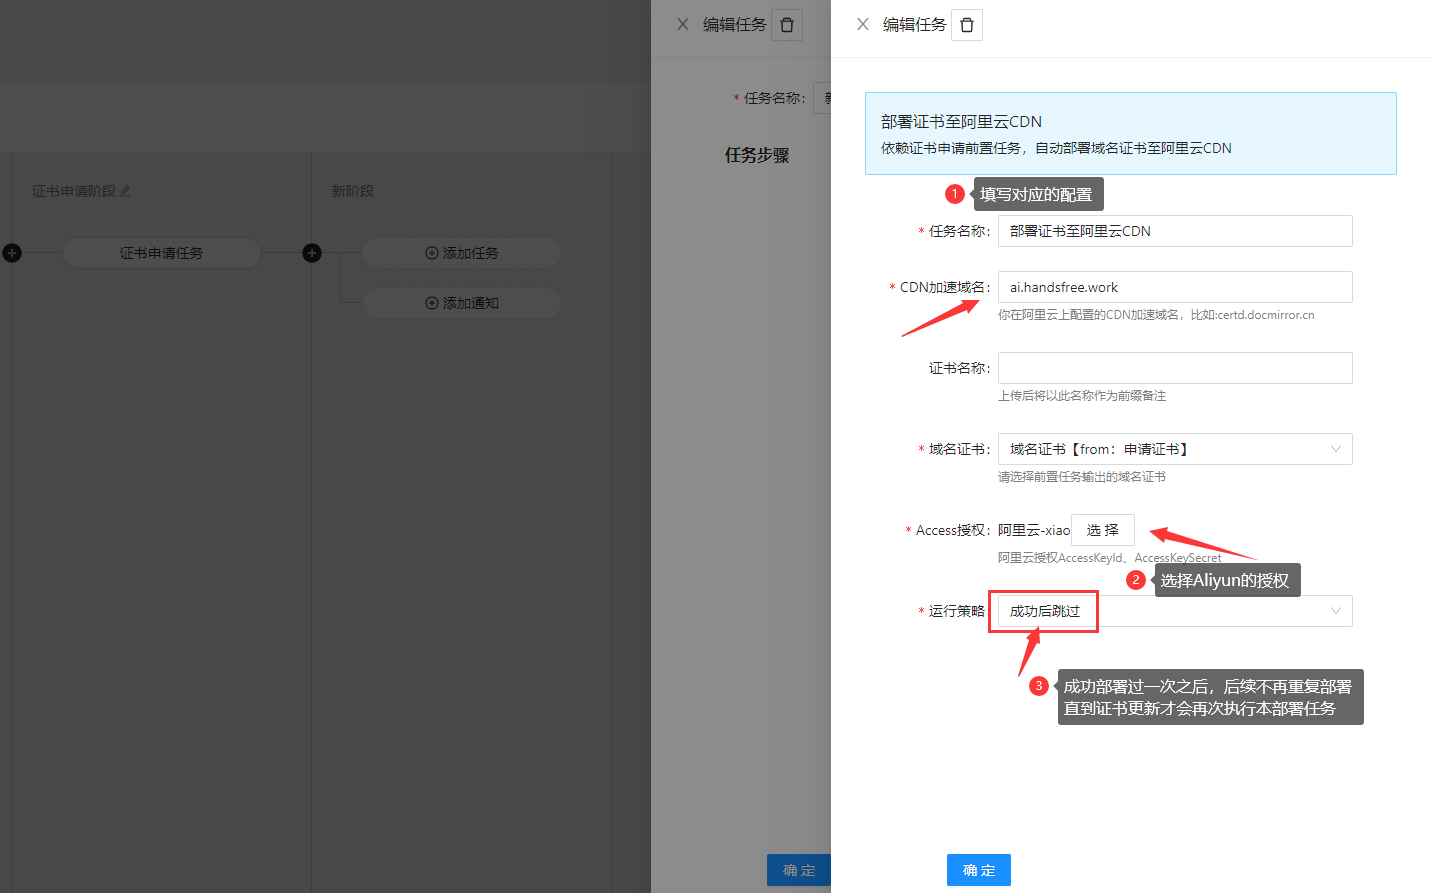The height and width of the screenshot is (893, 1431).
Task: Click the plus circle after 证书申请任务
Action: point(312,253)
